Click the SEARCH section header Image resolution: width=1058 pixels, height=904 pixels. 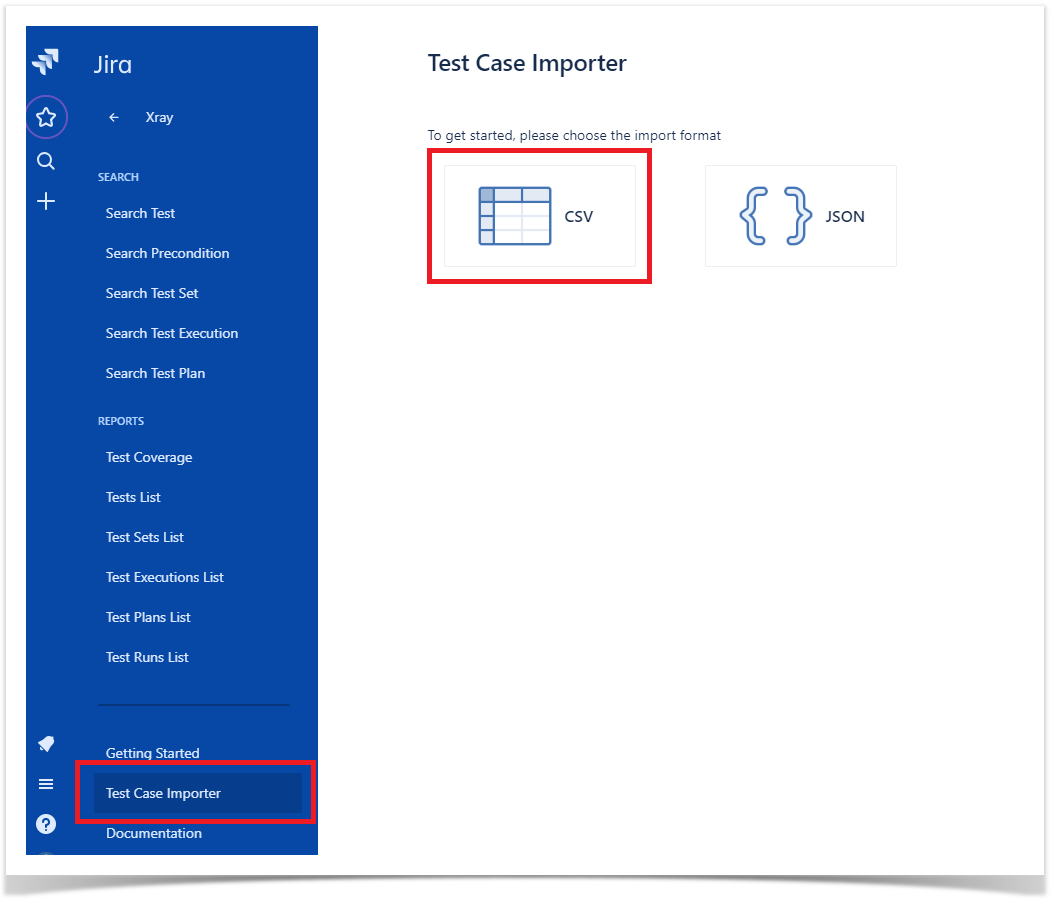(x=118, y=177)
